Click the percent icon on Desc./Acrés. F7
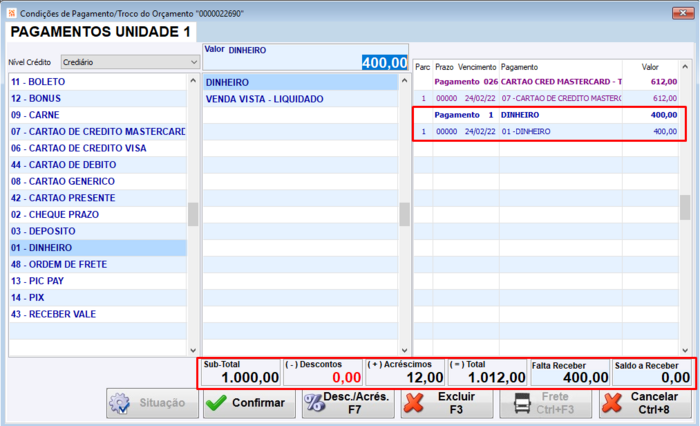Viewport: 700px width, 426px height. coord(314,403)
